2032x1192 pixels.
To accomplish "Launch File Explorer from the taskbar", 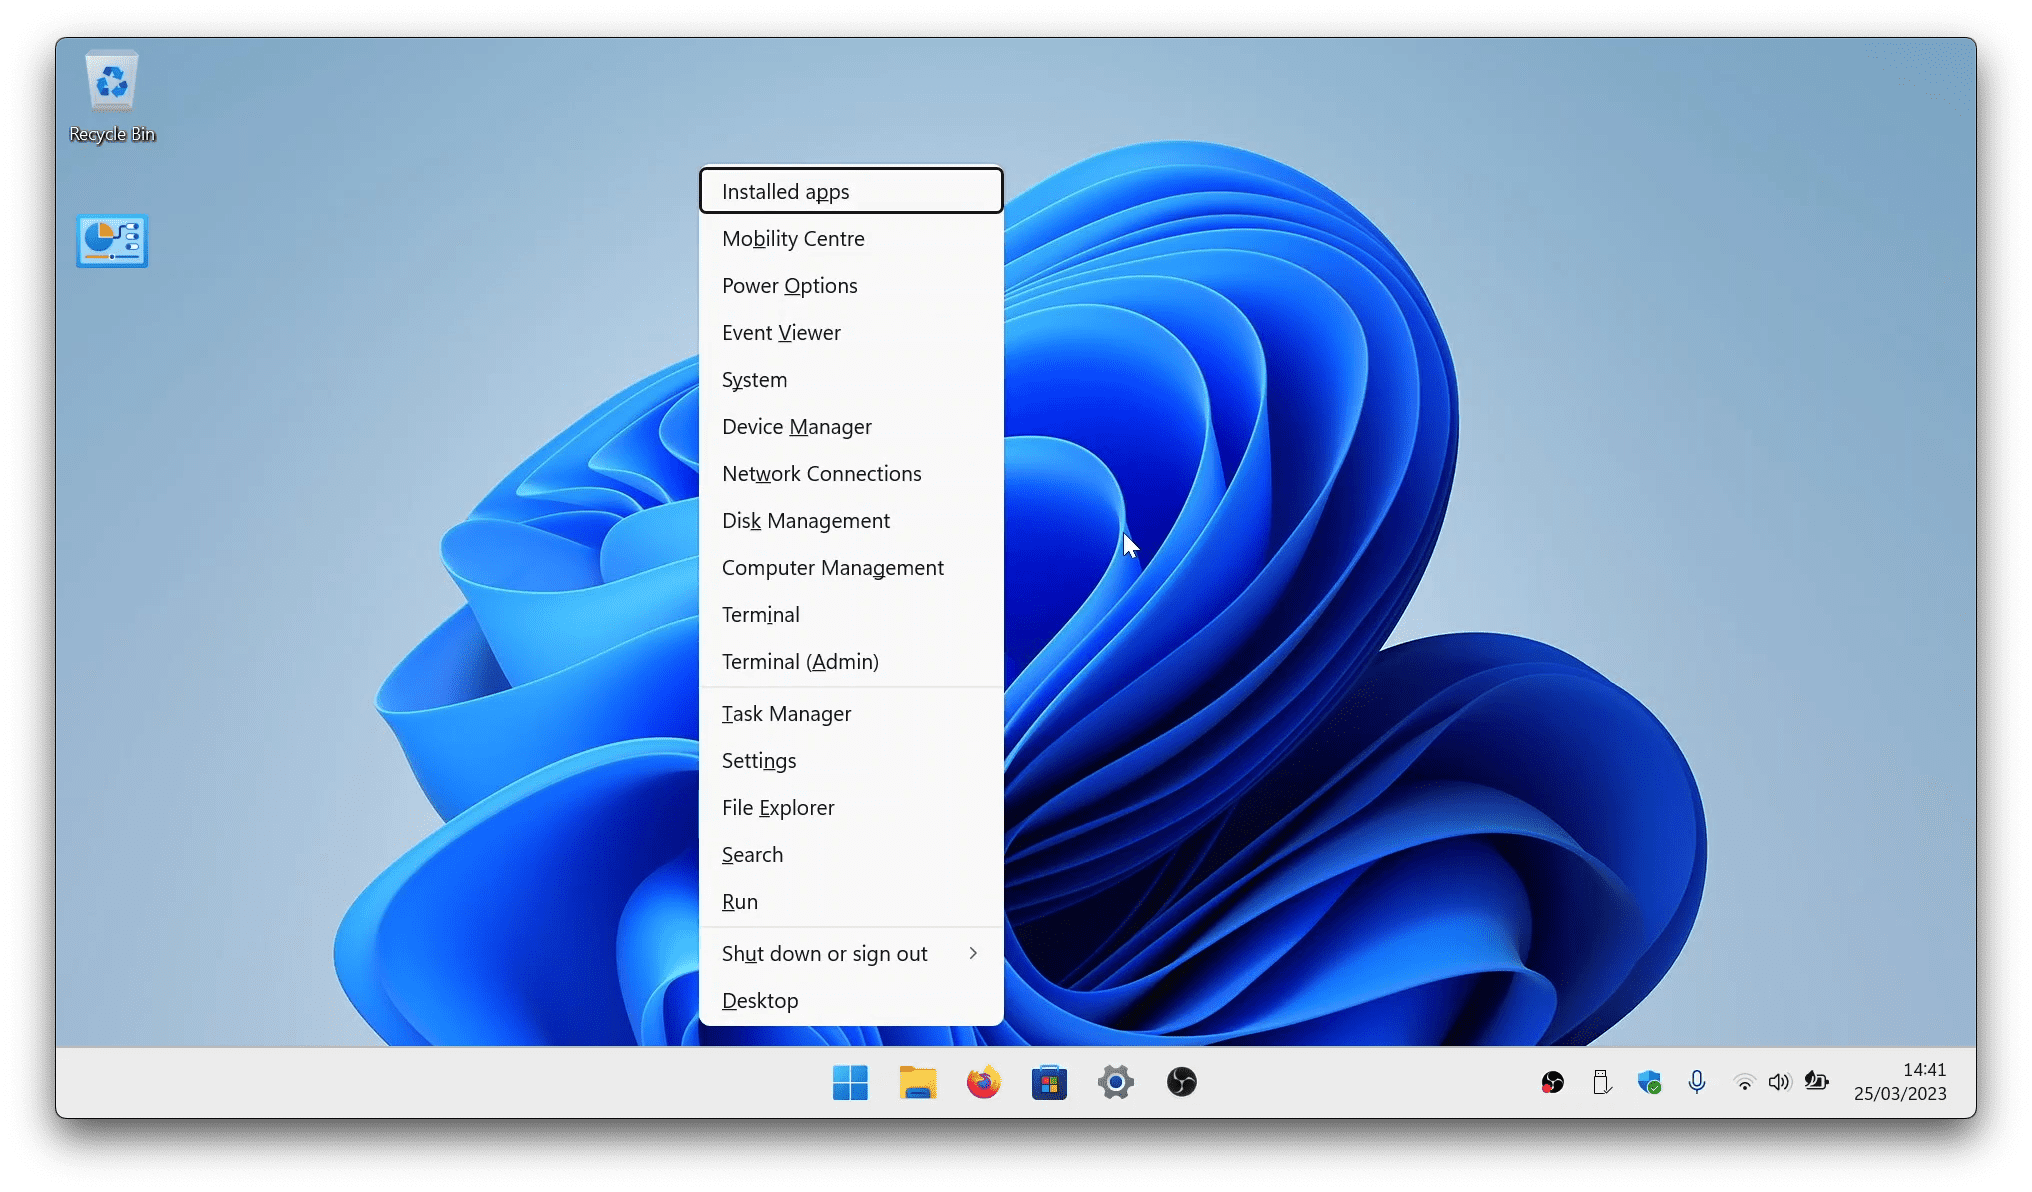I will pyautogui.click(x=917, y=1082).
